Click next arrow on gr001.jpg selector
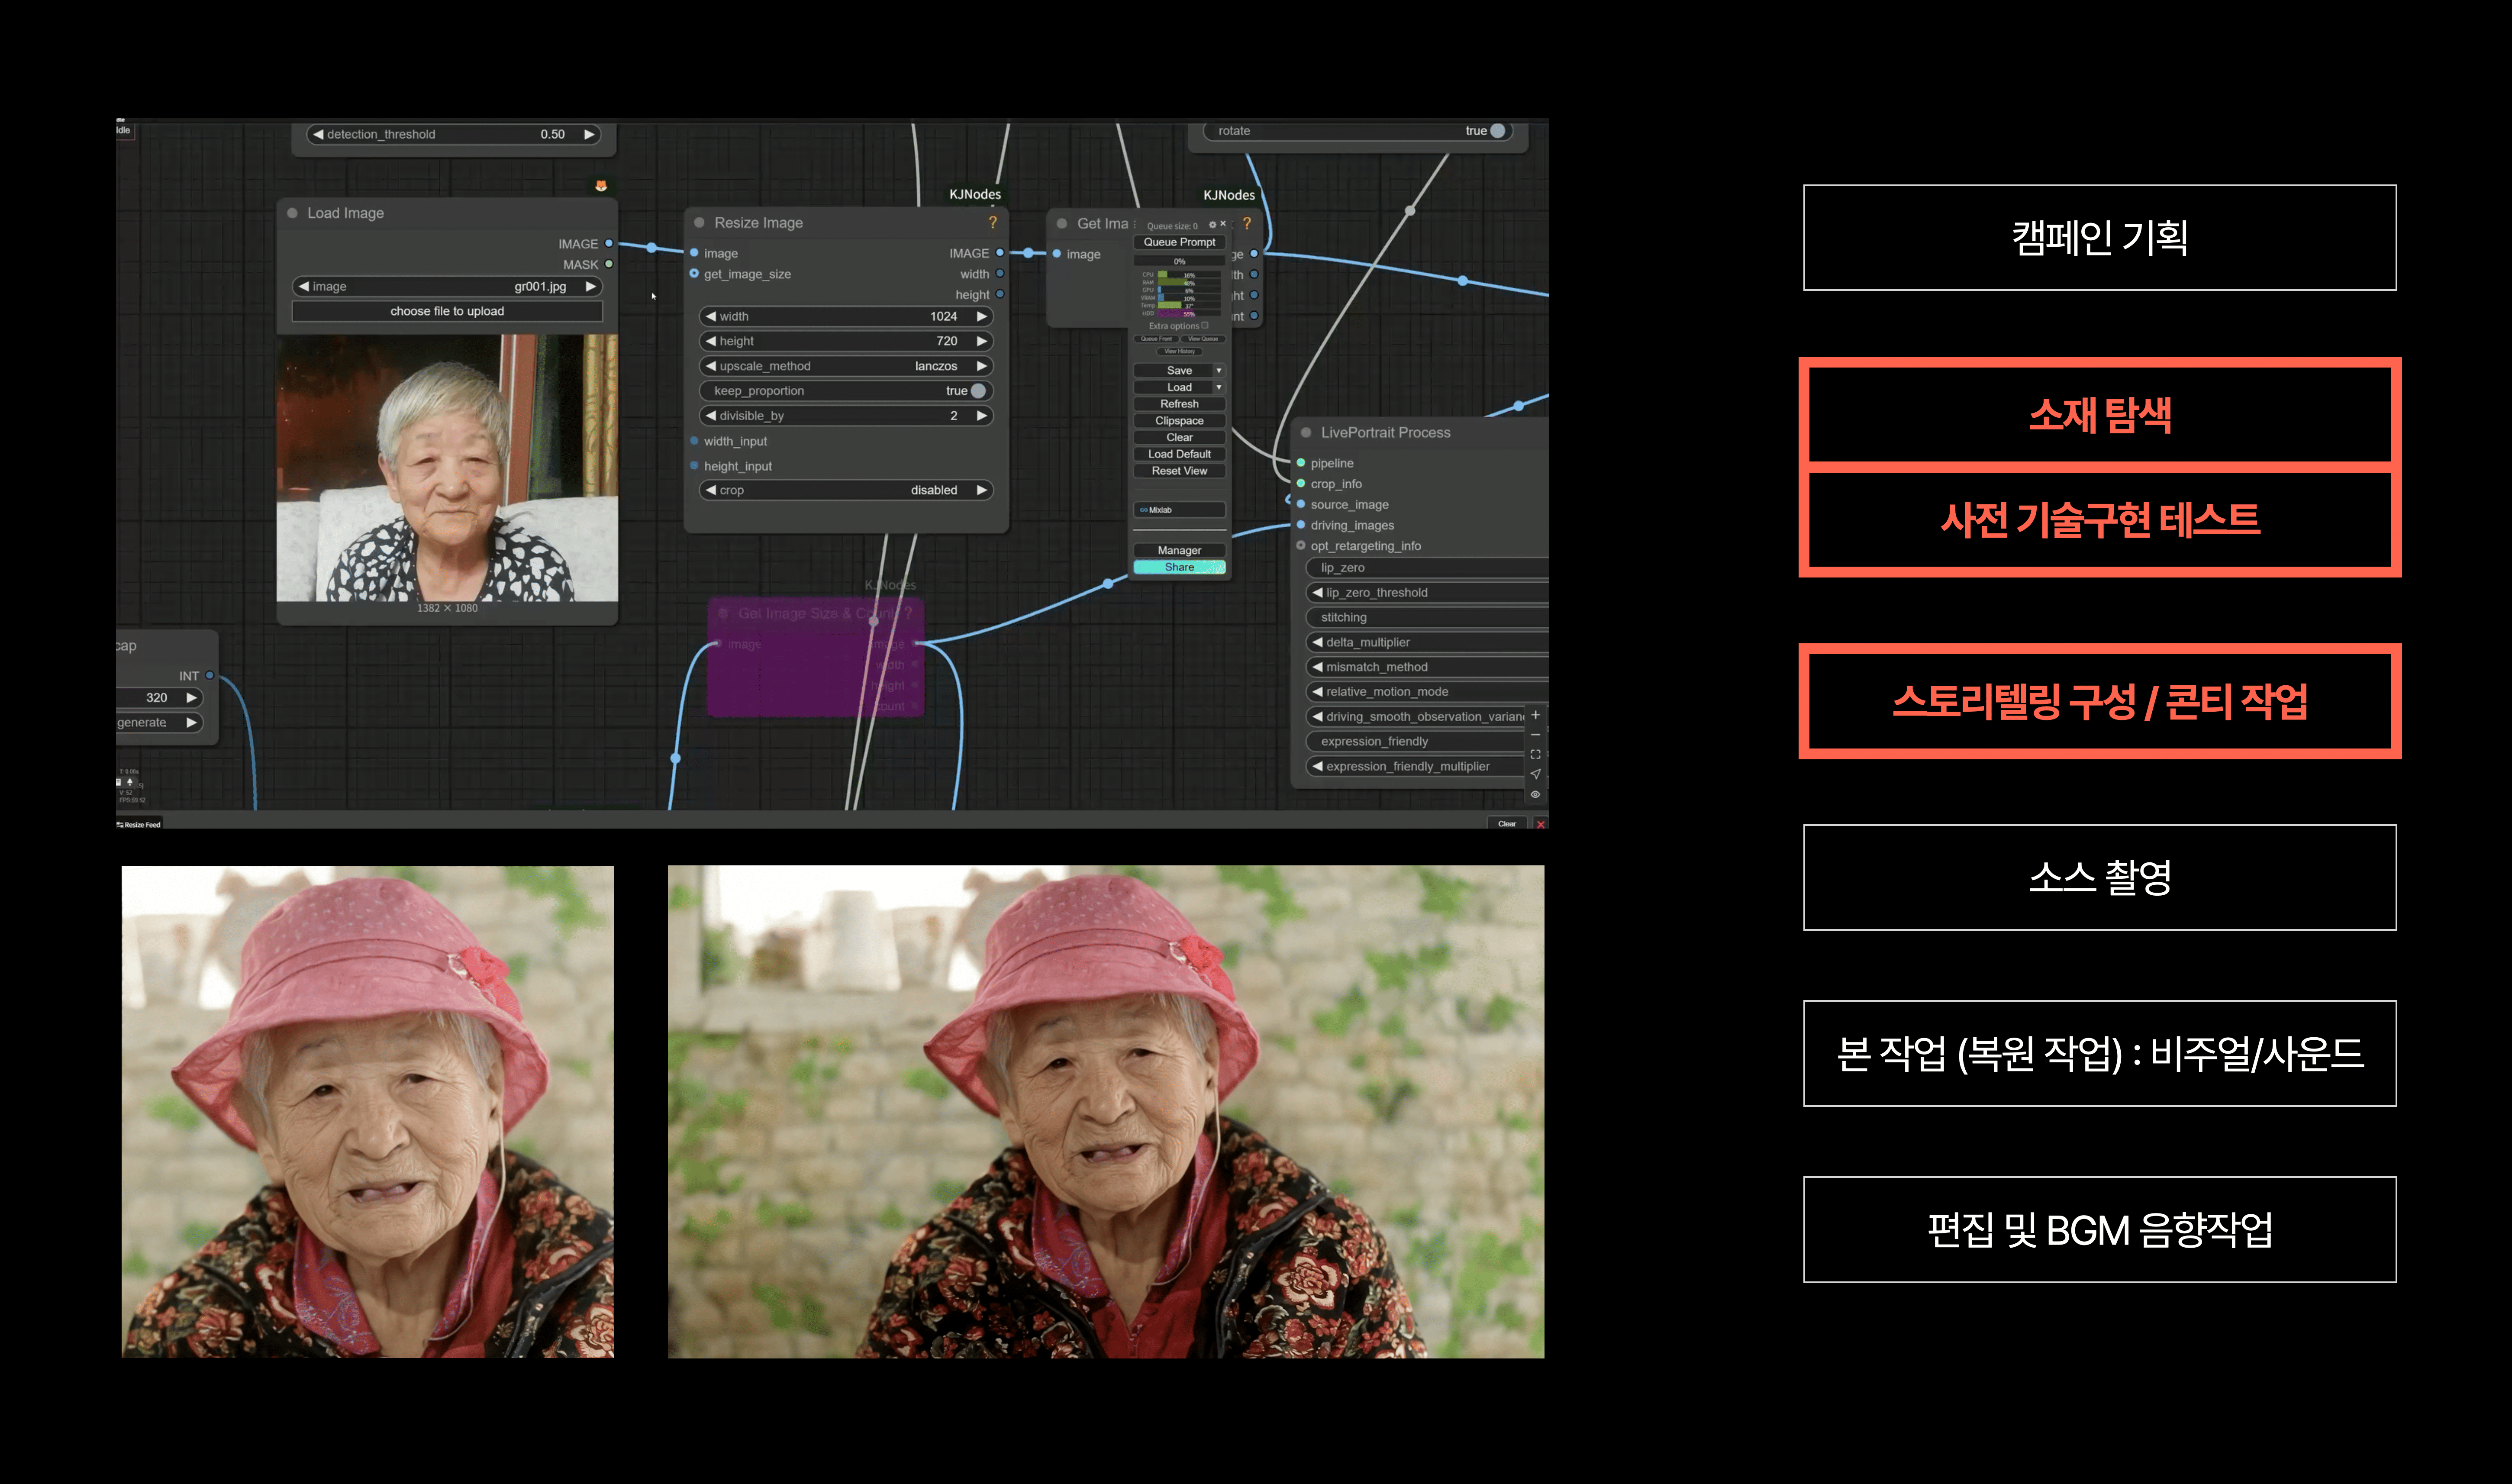Image resolution: width=2512 pixels, height=1484 pixels. (591, 287)
